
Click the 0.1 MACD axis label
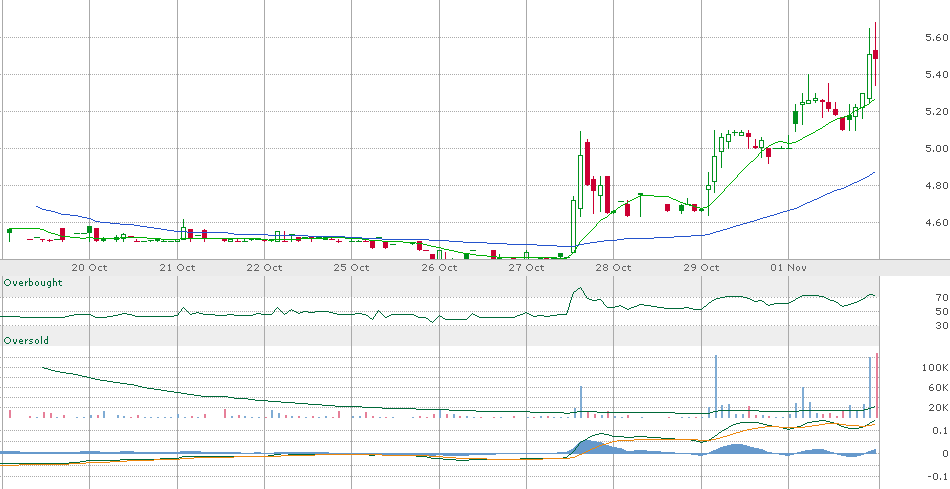[940, 431]
